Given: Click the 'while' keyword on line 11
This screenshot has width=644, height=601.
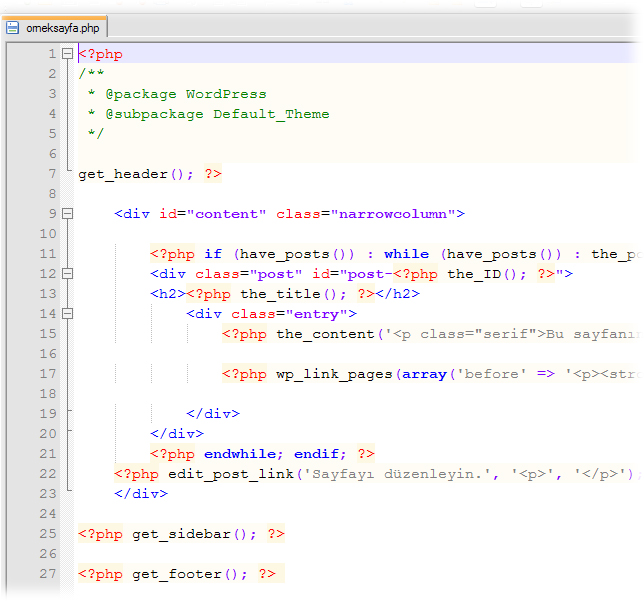Looking at the screenshot, I should coord(407,254).
